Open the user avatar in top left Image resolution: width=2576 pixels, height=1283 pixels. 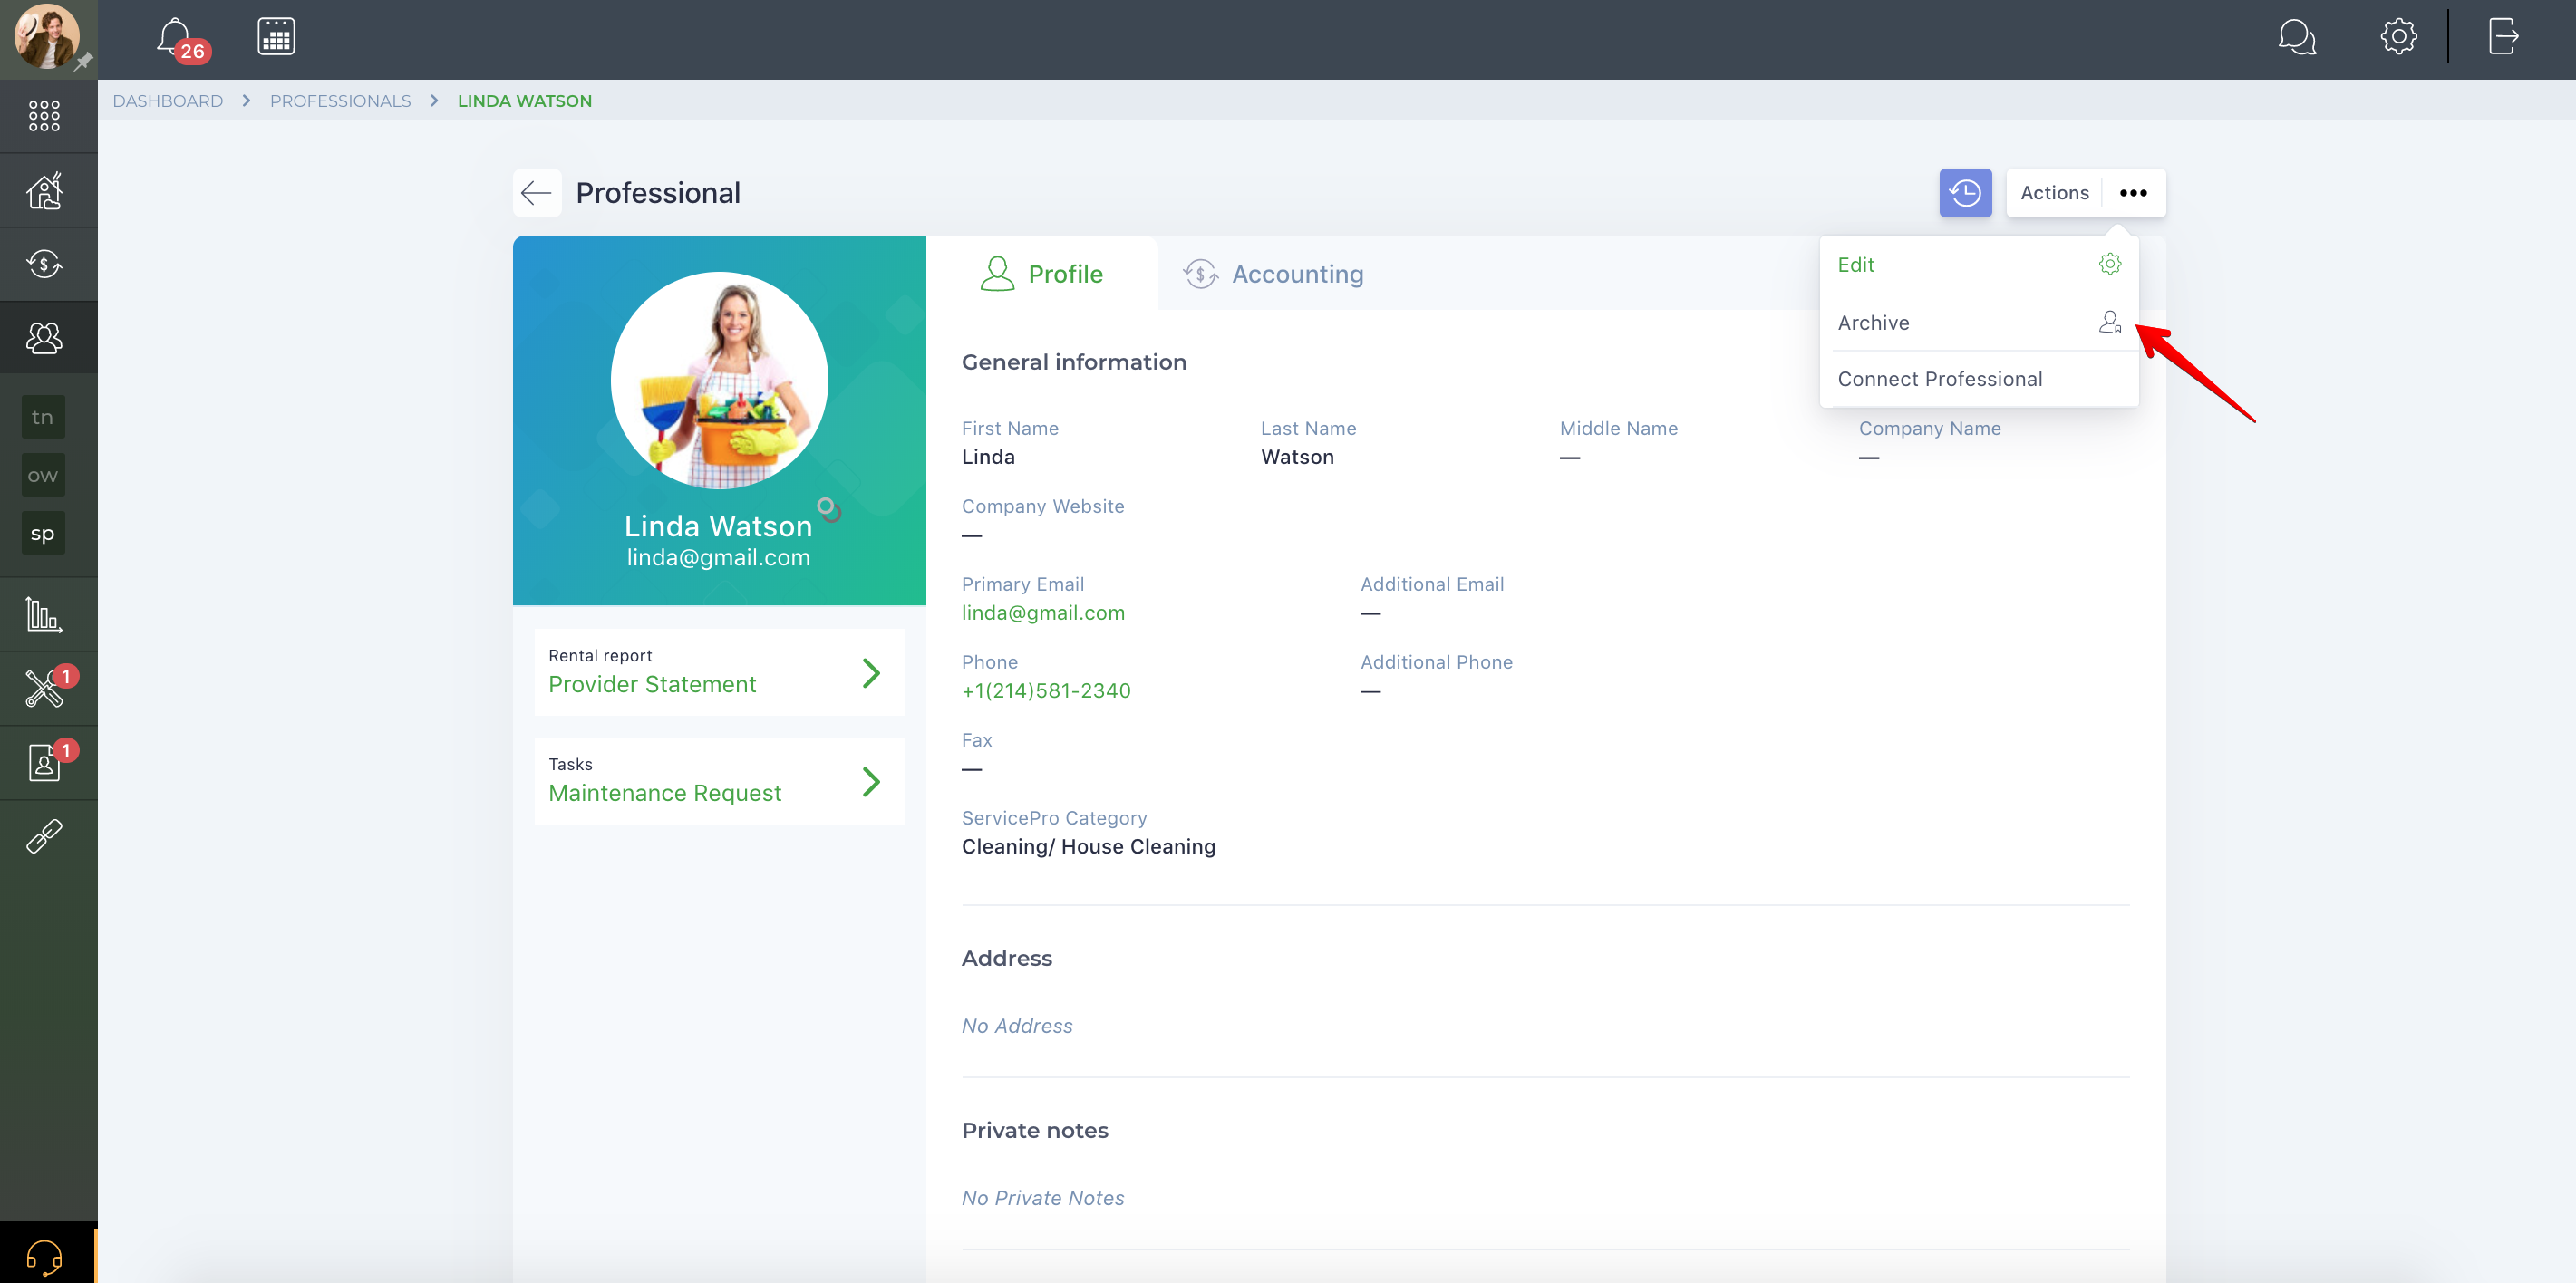click(46, 37)
